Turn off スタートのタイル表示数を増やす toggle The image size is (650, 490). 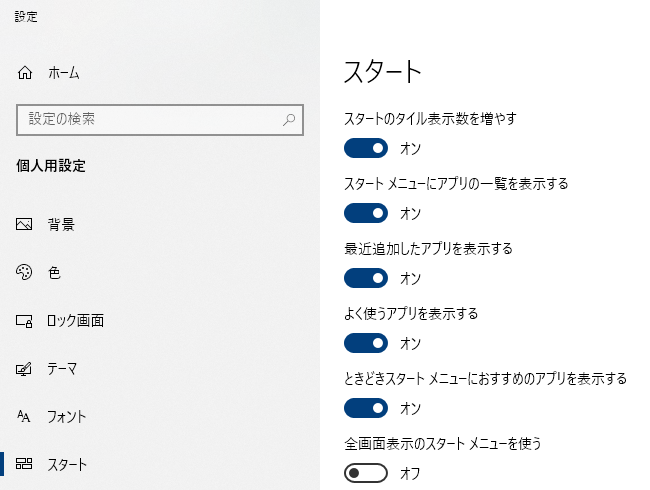click(x=365, y=148)
